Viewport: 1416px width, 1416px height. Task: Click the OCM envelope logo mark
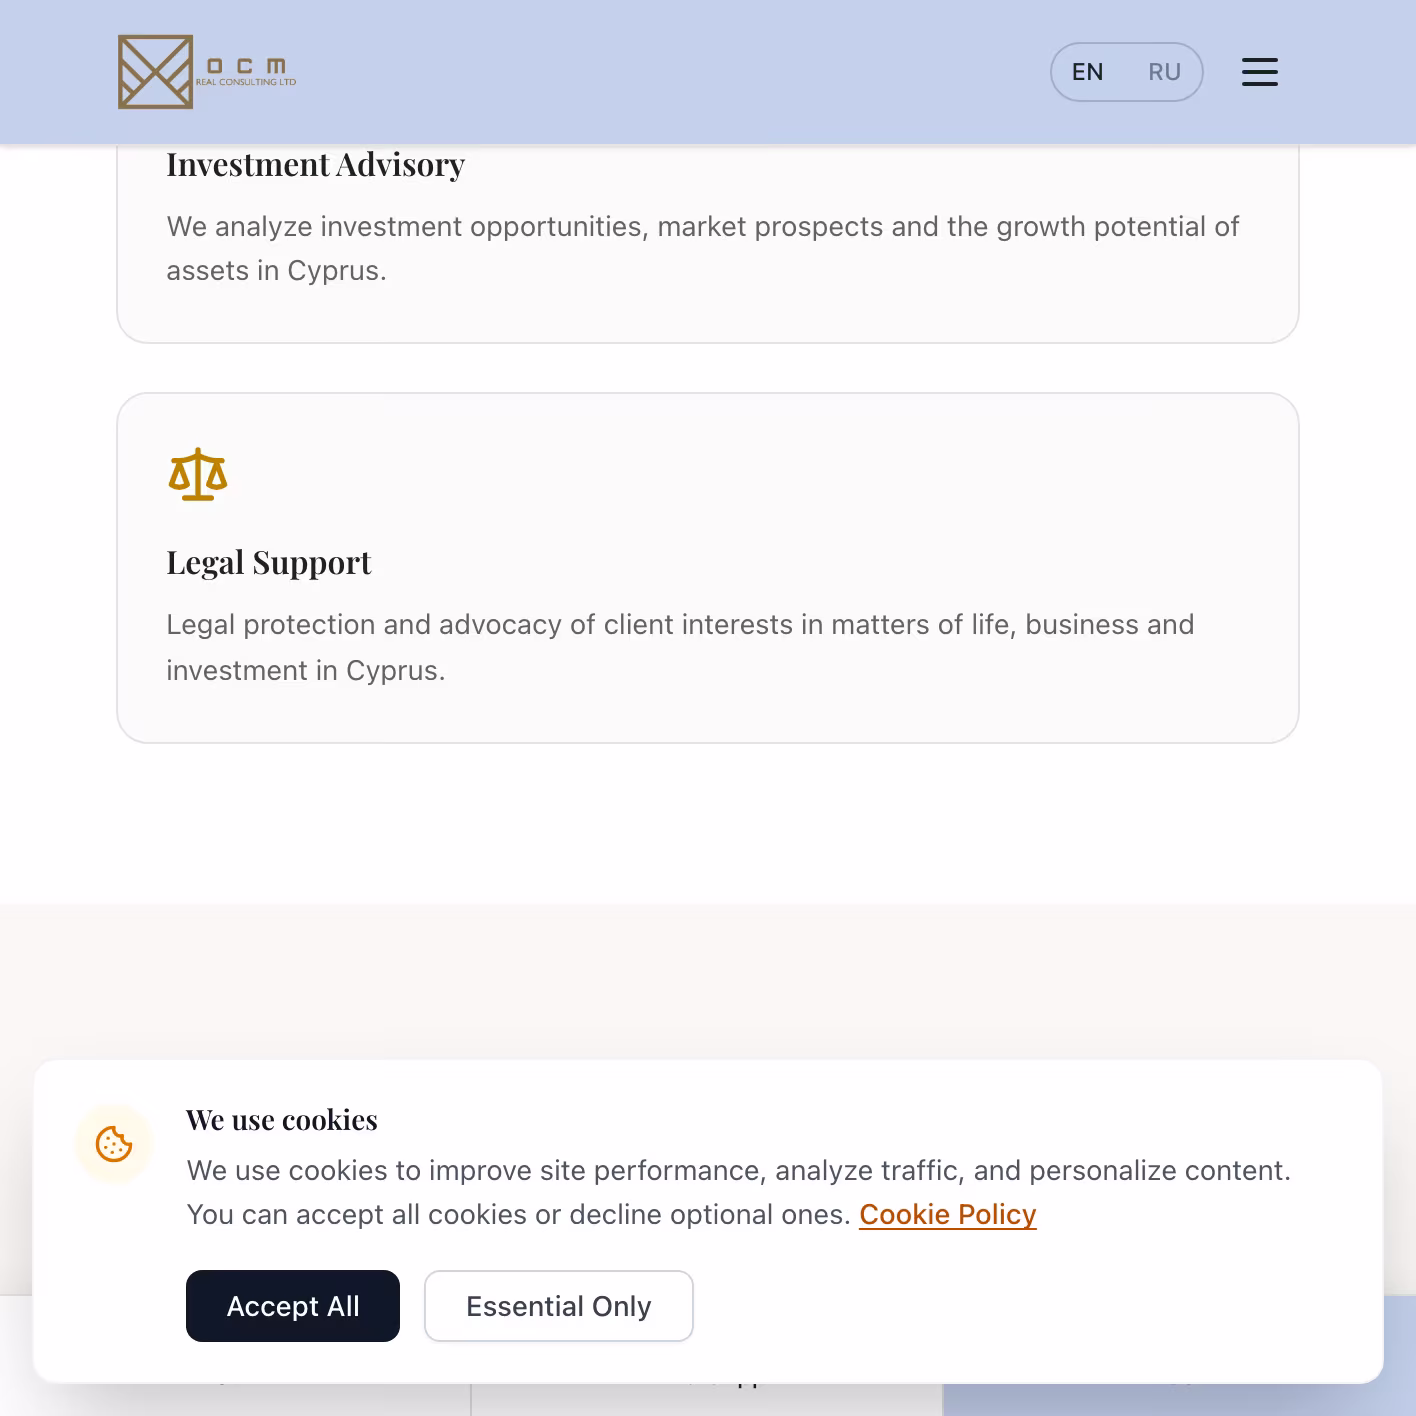155,72
